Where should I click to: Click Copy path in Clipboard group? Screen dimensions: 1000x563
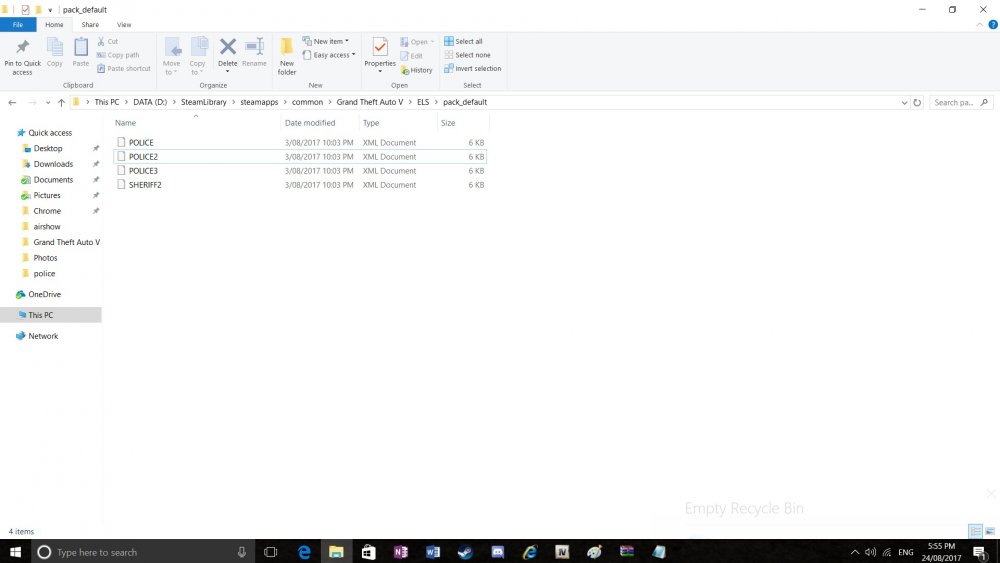pyautogui.click(x=118, y=55)
